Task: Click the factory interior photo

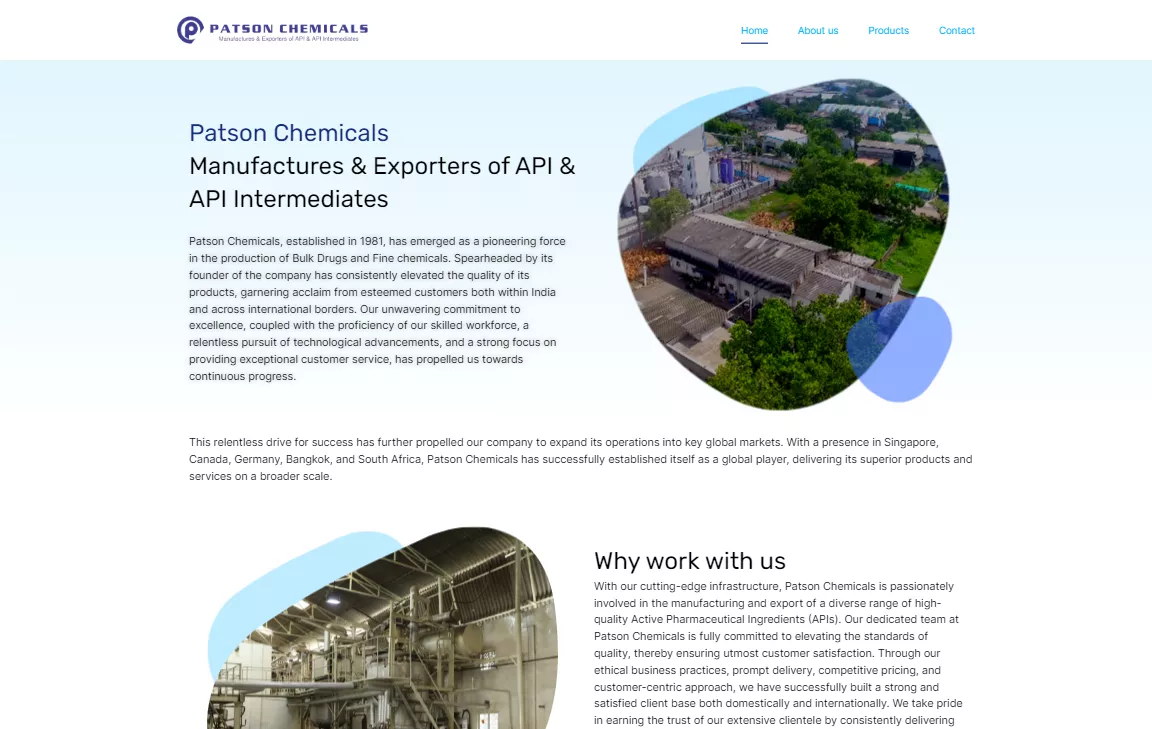Action: coord(382,628)
